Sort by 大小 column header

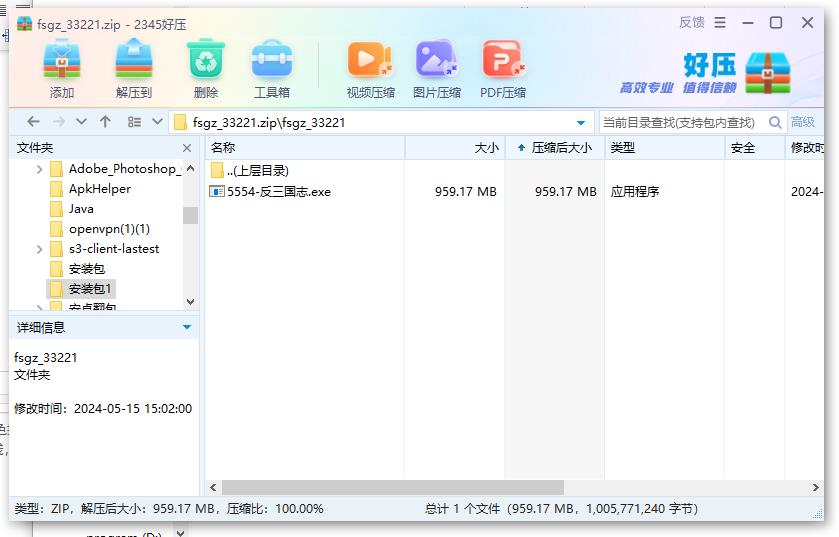tap(455, 148)
